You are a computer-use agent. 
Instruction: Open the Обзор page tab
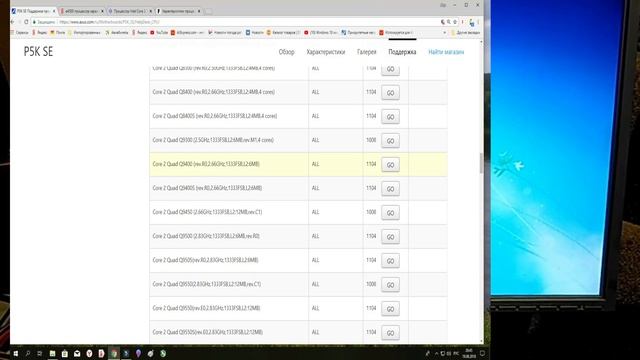(x=286, y=52)
